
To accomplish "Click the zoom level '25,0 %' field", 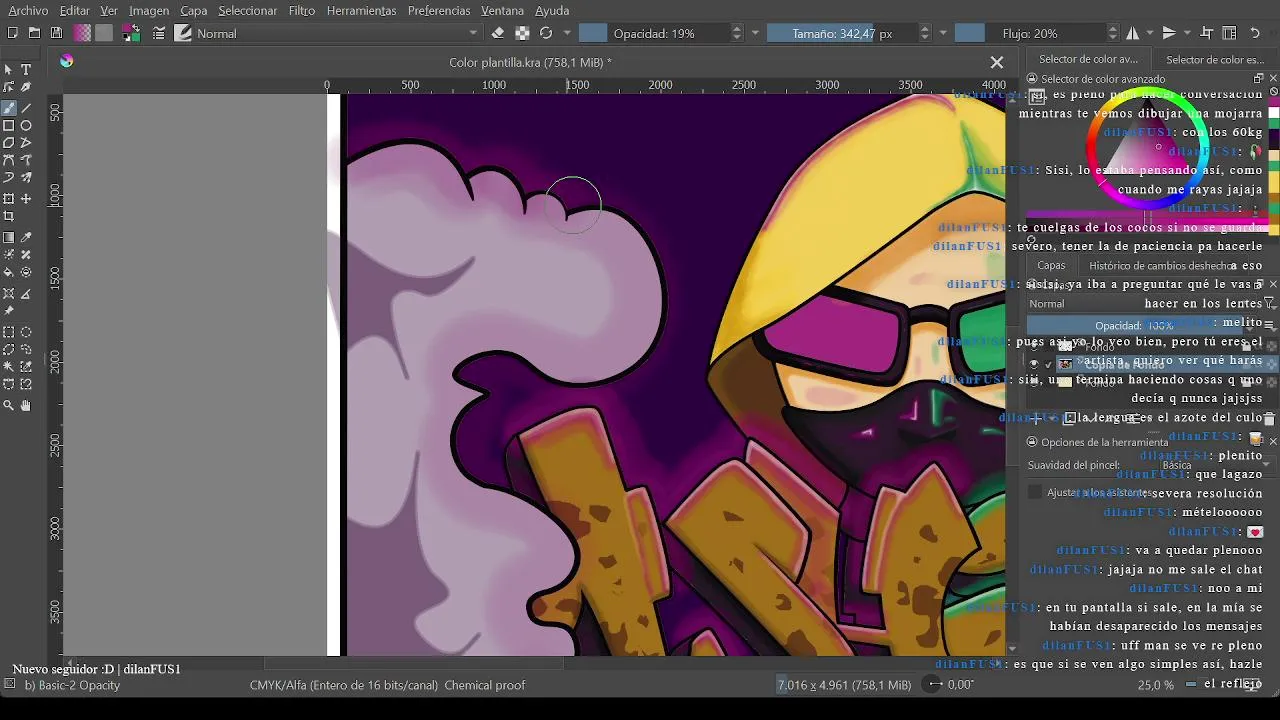I will pyautogui.click(x=1156, y=685).
